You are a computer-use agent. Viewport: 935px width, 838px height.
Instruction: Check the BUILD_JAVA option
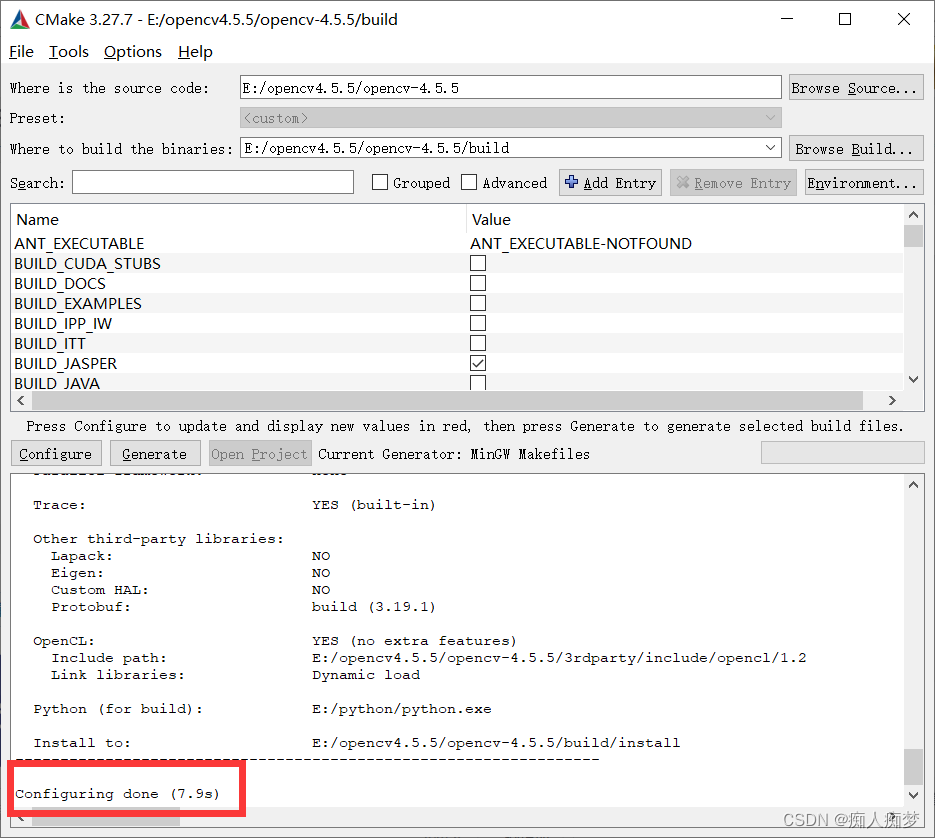[478, 382]
